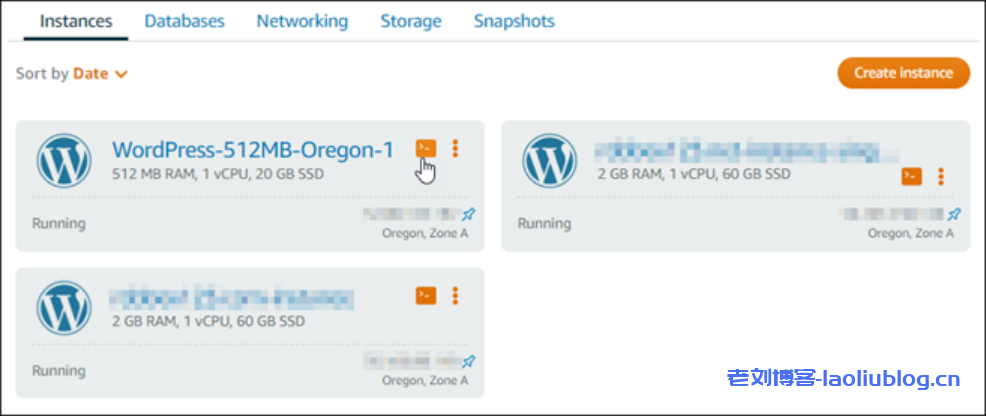Click static IP pin on top-right card

pyautogui.click(x=954, y=214)
